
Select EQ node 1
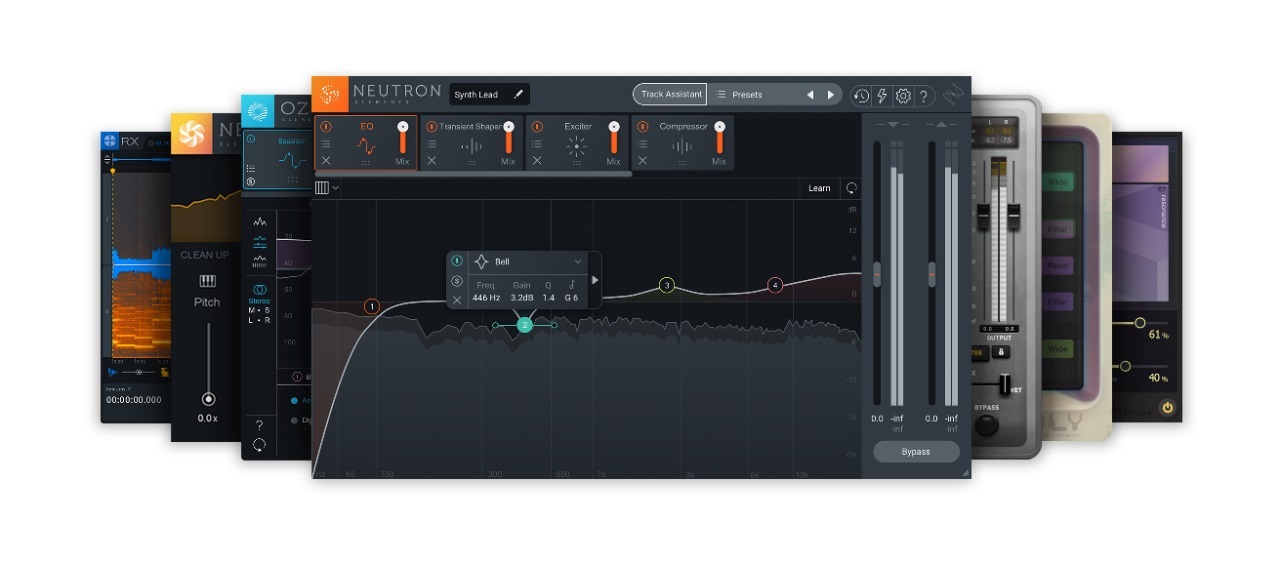coord(372,306)
